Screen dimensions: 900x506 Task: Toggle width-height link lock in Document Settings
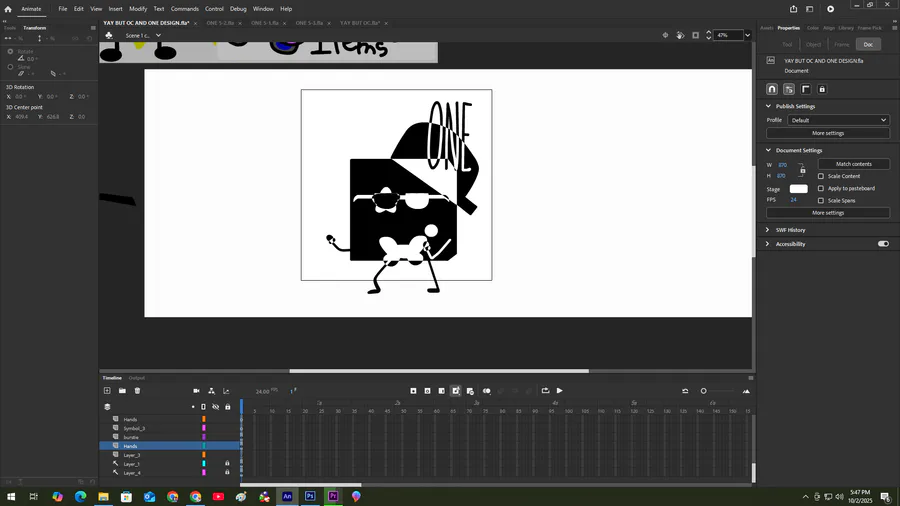point(802,170)
